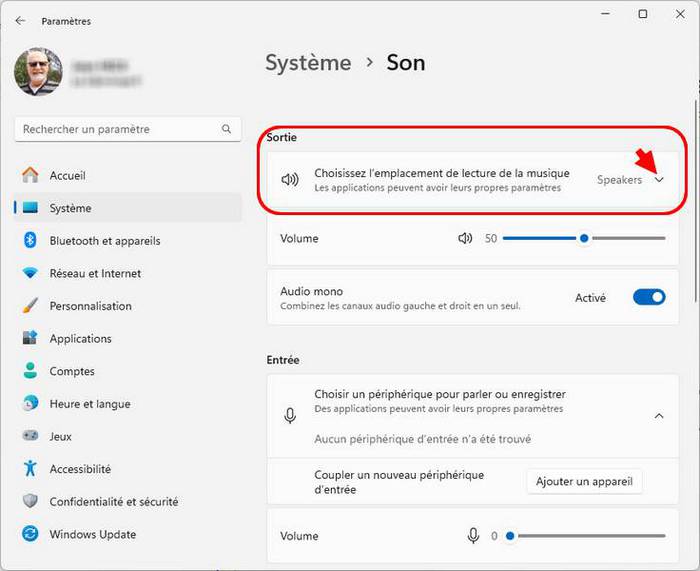Click the Heure et langue globe-clock icon

click(x=30, y=403)
